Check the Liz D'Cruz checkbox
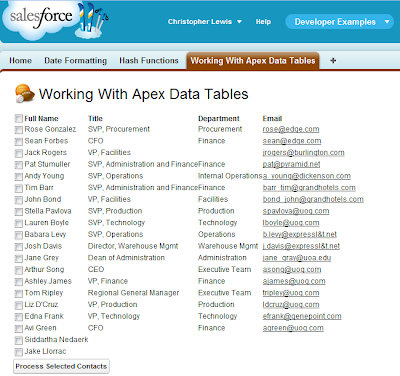Screen dimensions: 400x376 point(19,305)
